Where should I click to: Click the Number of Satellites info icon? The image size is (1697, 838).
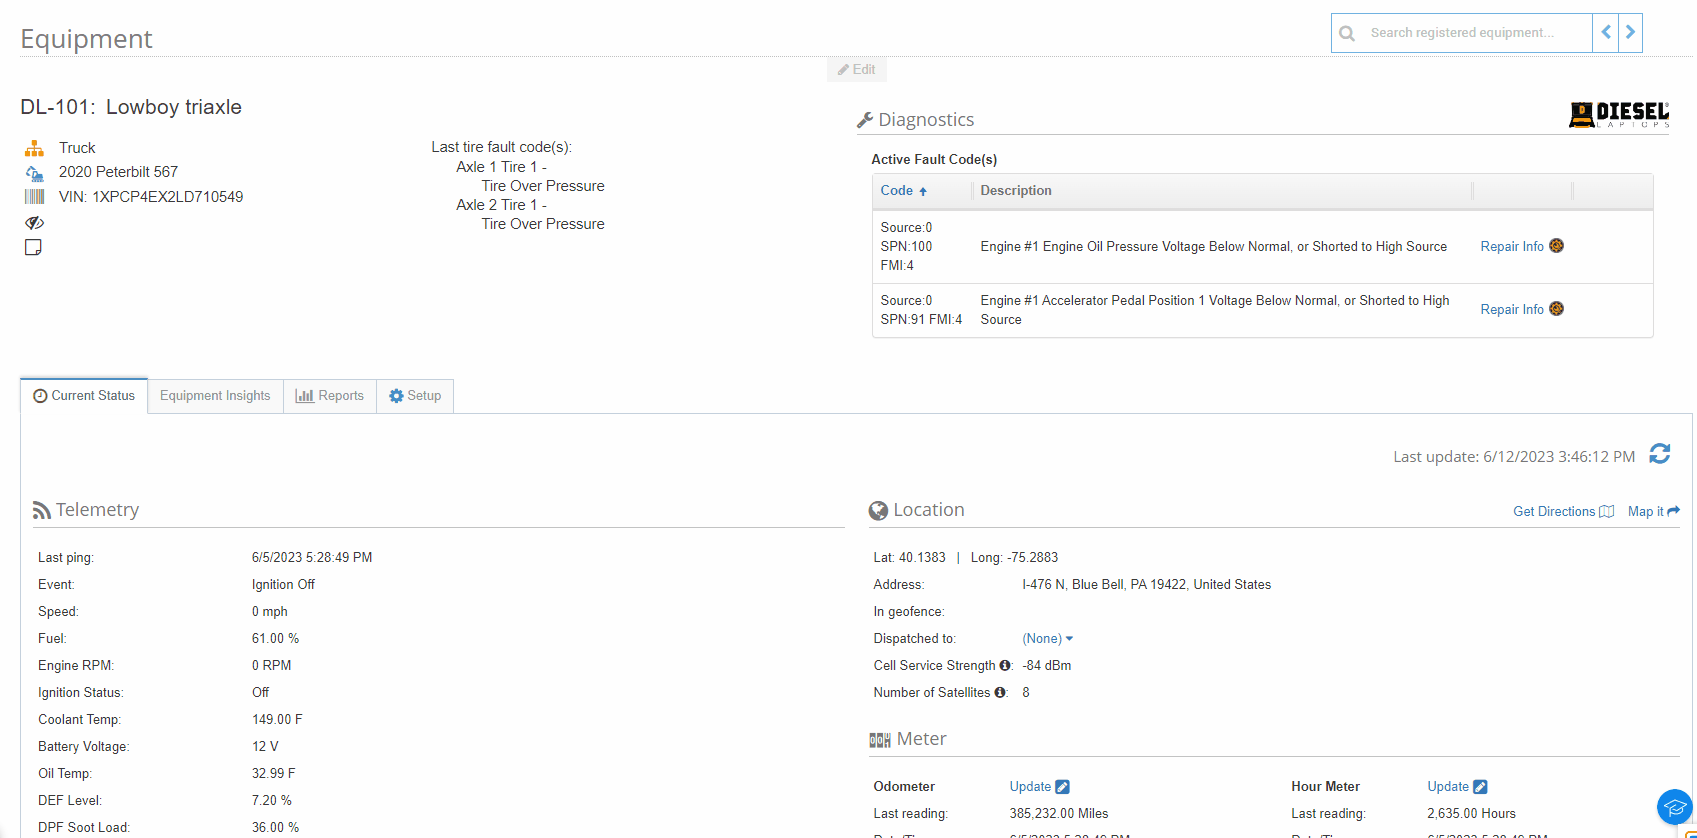coord(999,693)
